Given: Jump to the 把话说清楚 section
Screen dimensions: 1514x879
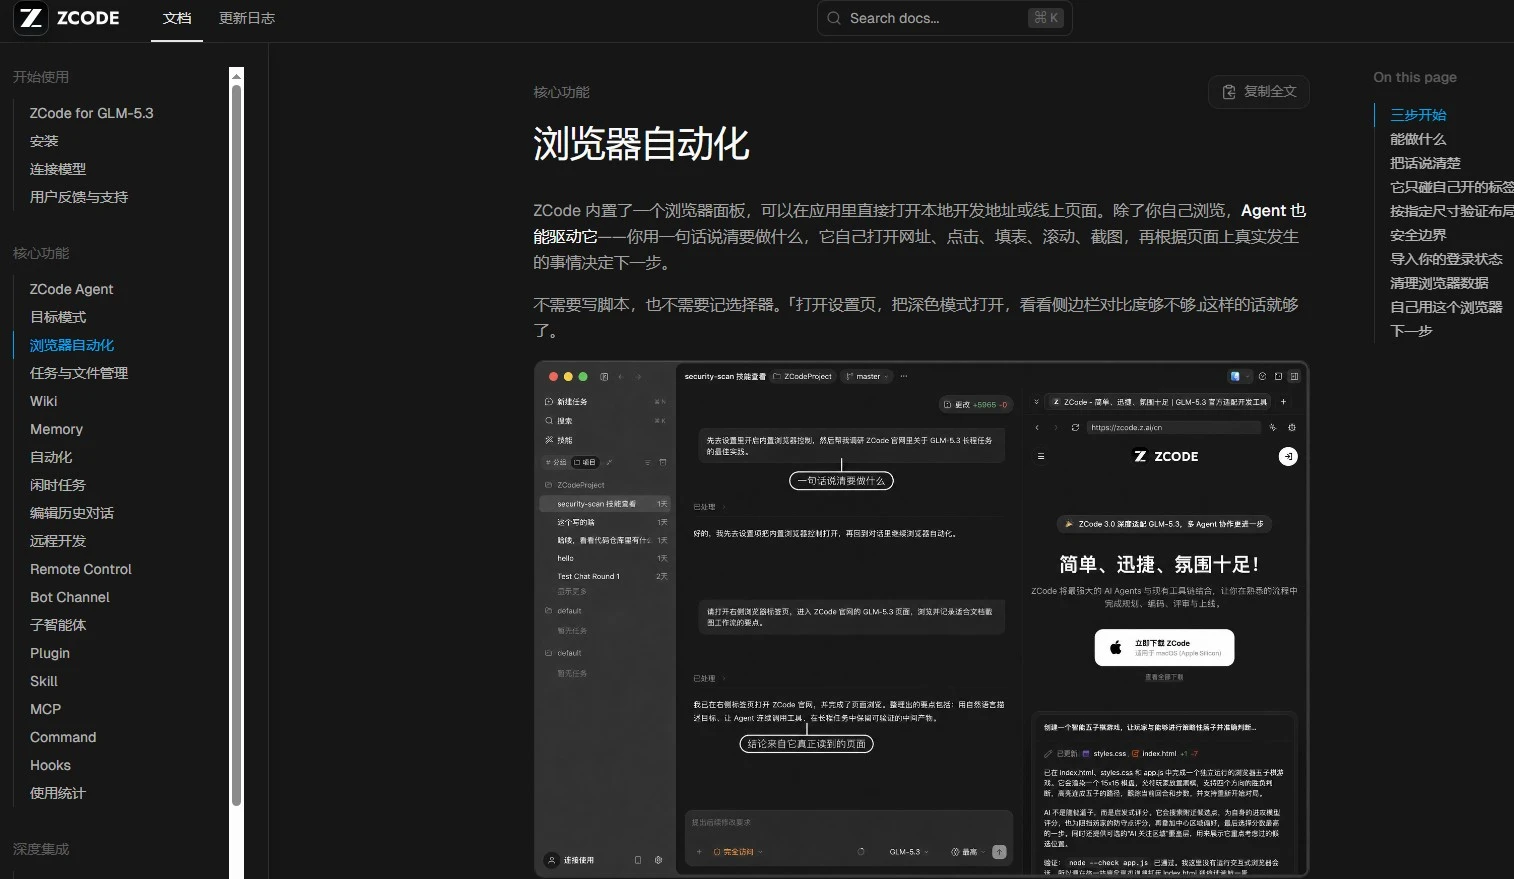Looking at the screenshot, I should click(x=1425, y=163).
